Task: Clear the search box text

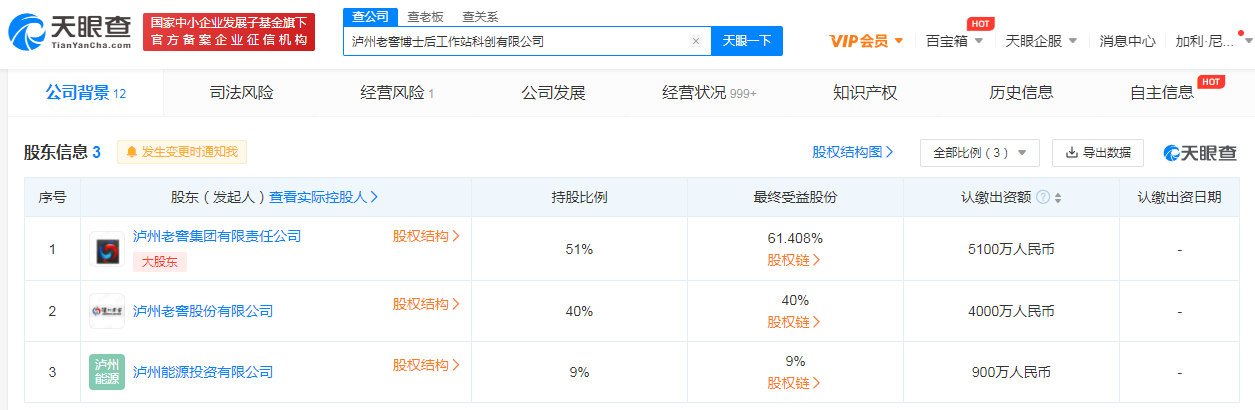Action: pos(695,41)
